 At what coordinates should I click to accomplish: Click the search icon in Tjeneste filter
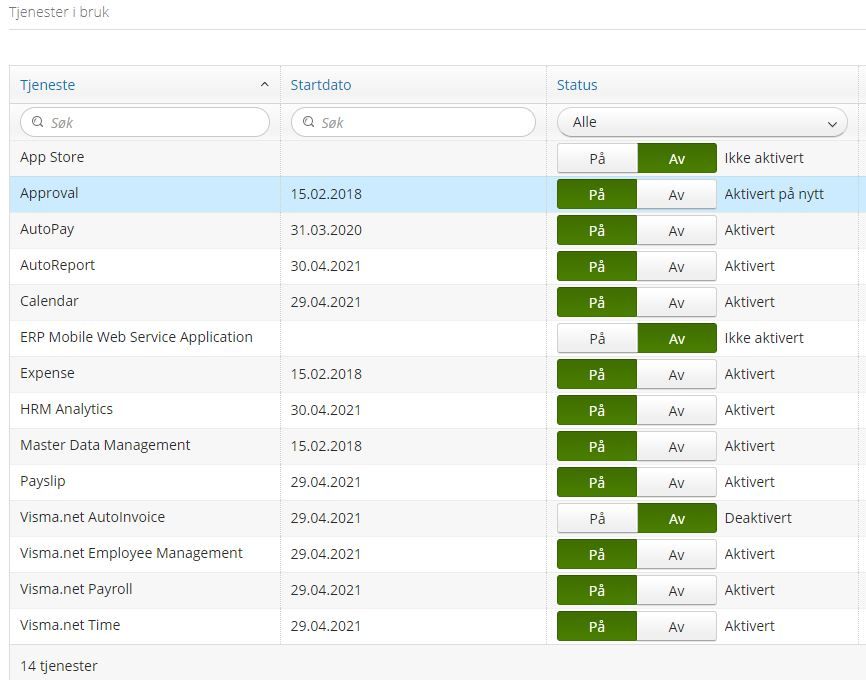(38, 122)
